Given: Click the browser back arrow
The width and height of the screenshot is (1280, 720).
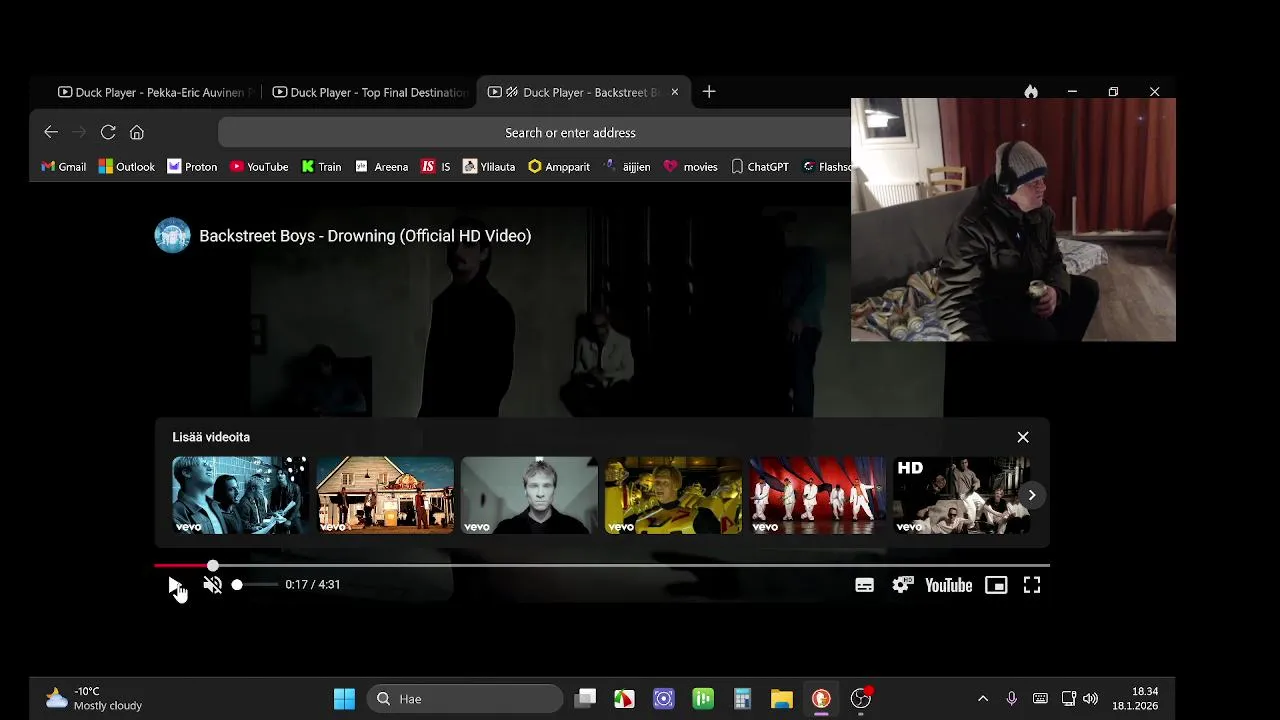Looking at the screenshot, I should [51, 132].
